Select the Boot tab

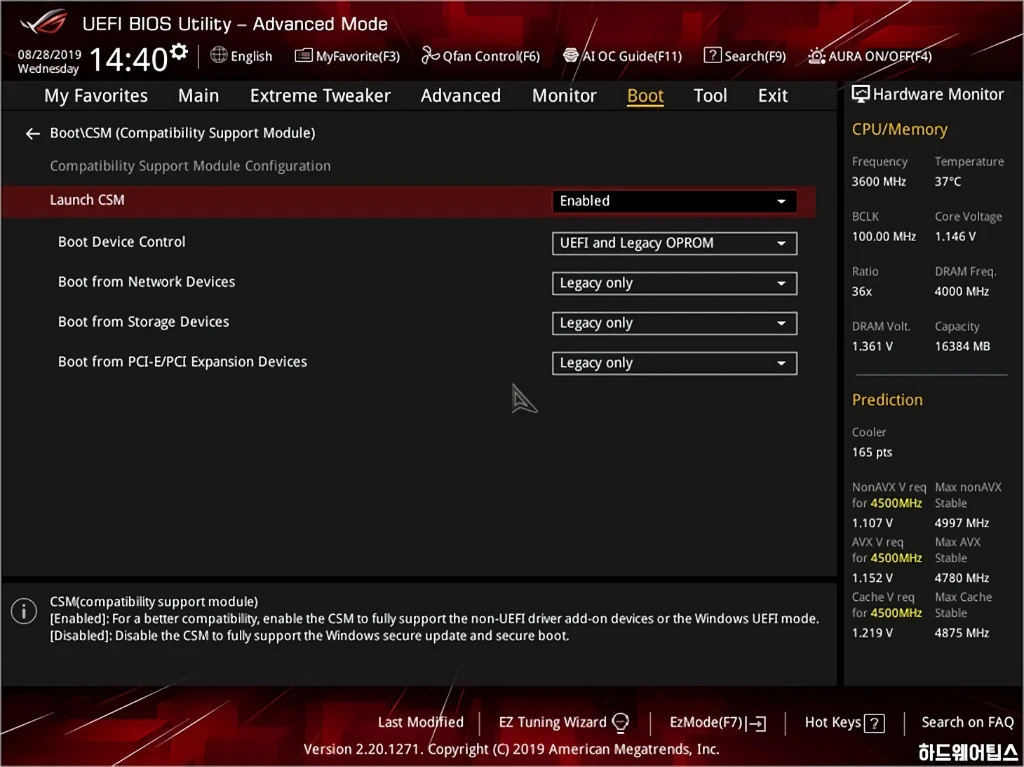pyautogui.click(x=645, y=95)
